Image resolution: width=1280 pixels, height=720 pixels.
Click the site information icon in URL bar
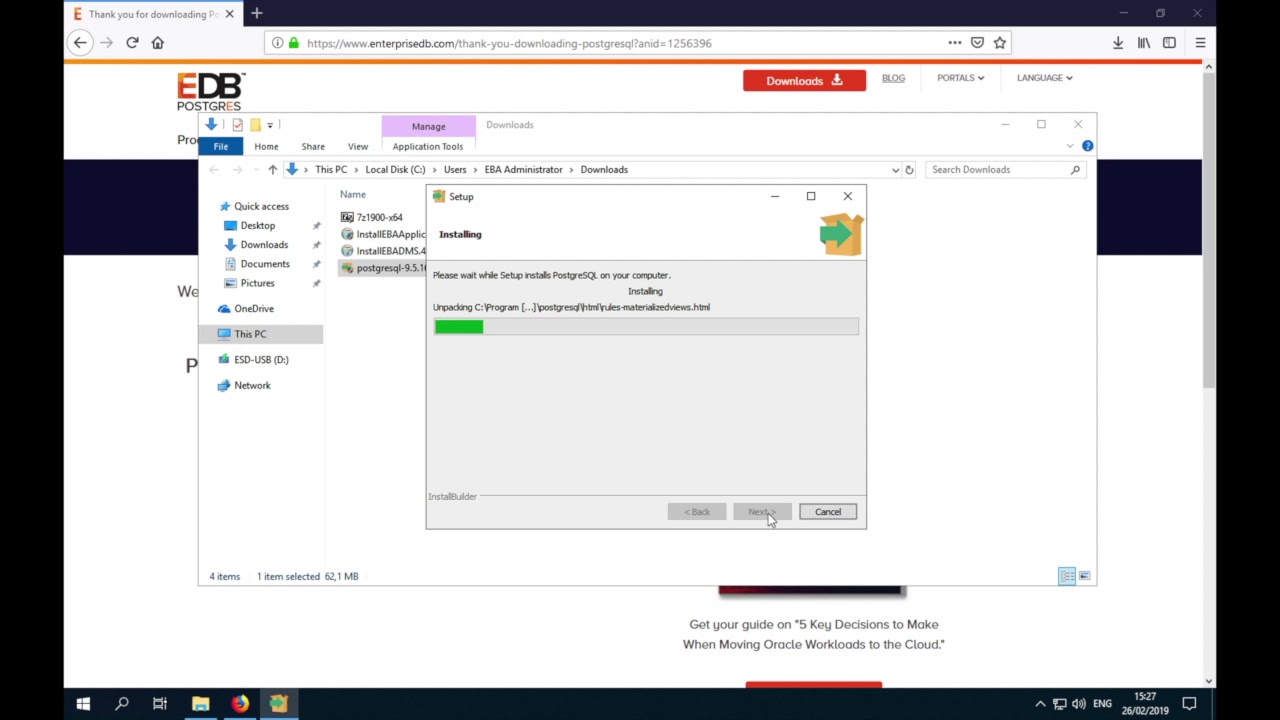(277, 43)
